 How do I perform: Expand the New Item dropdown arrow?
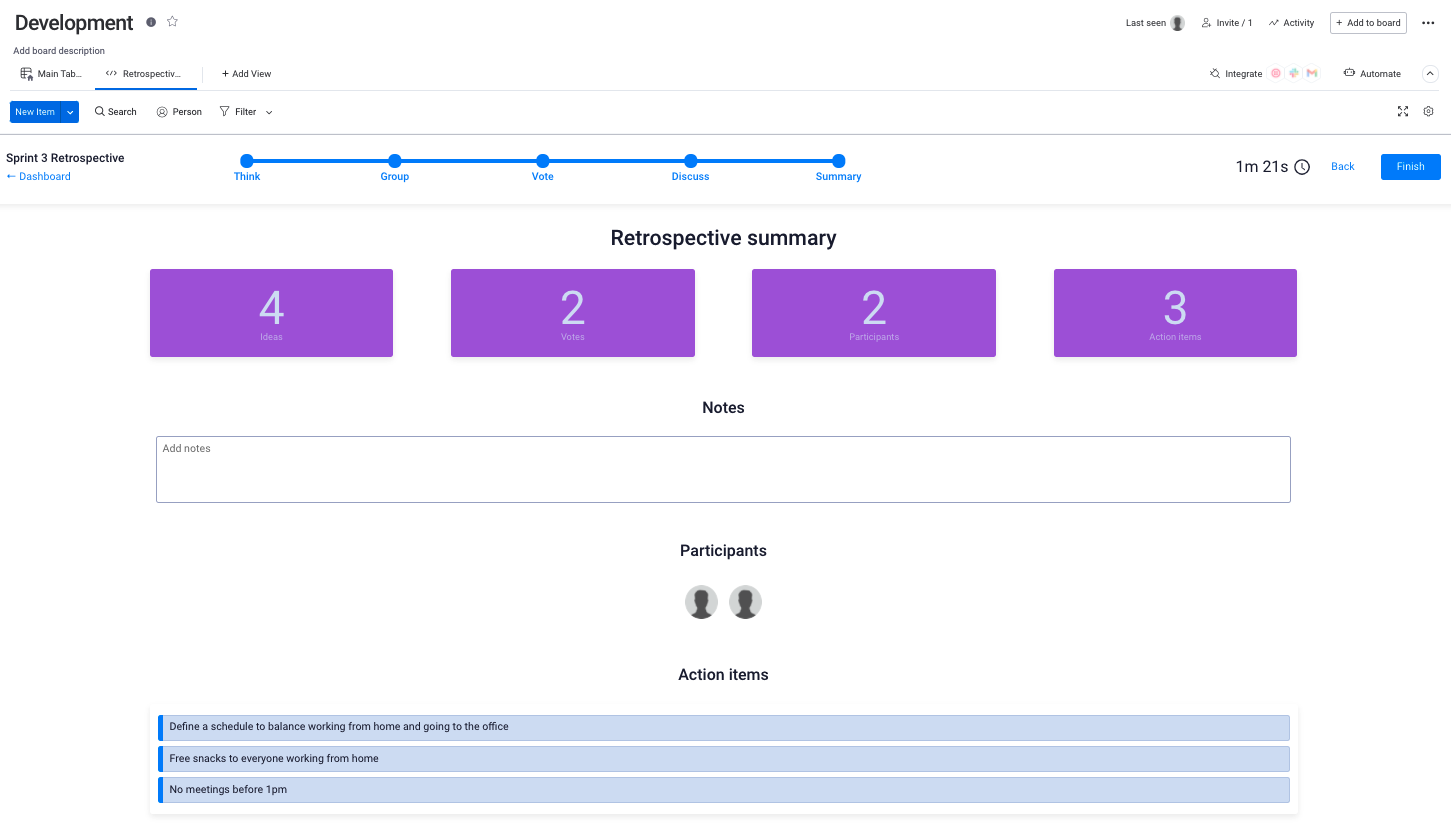pyautogui.click(x=70, y=112)
